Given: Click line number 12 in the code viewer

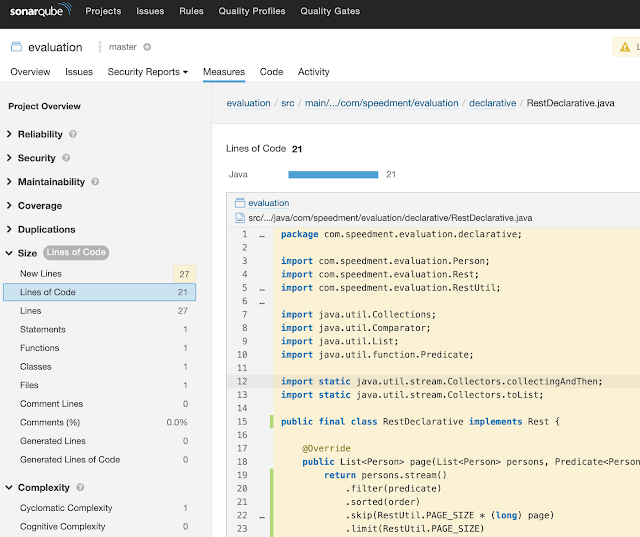Looking at the screenshot, I should pyautogui.click(x=242, y=381).
